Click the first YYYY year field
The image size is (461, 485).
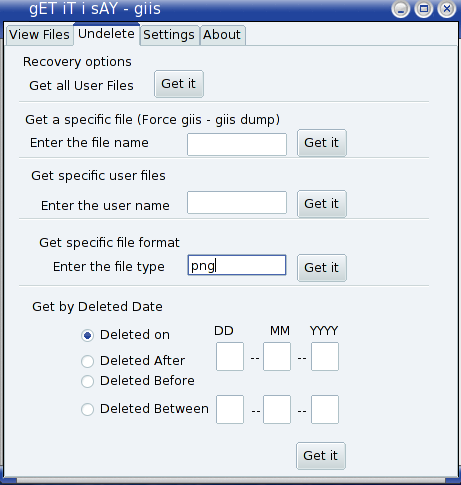coord(325,356)
